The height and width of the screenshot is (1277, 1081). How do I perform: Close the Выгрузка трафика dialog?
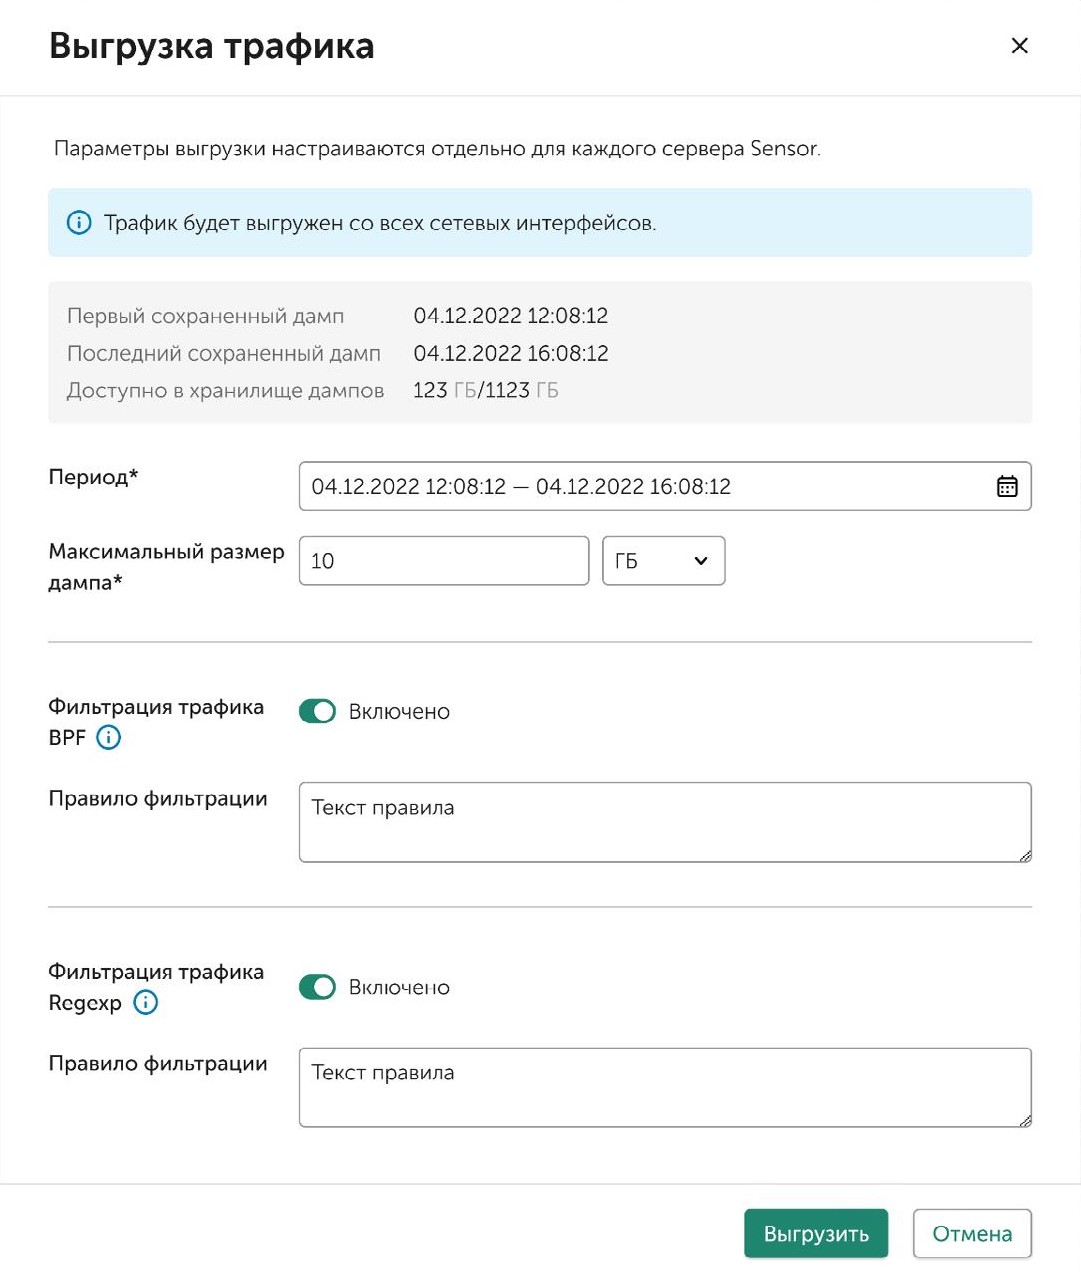[x=1019, y=46]
